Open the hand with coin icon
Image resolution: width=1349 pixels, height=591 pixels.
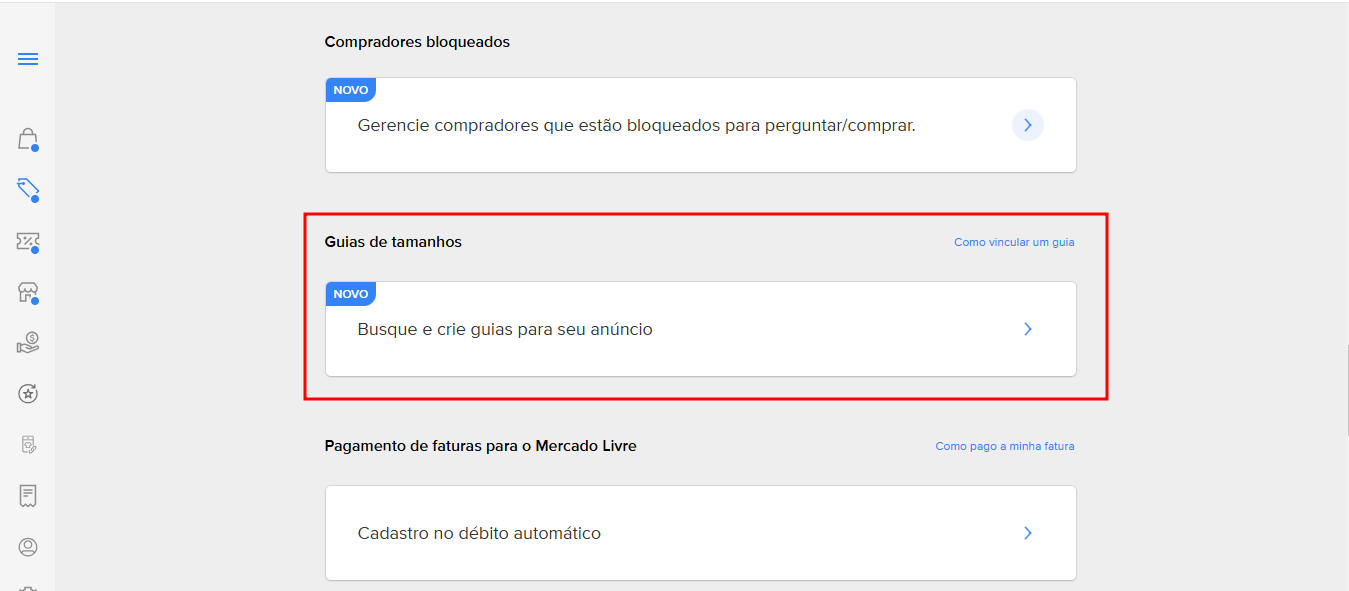pos(28,343)
